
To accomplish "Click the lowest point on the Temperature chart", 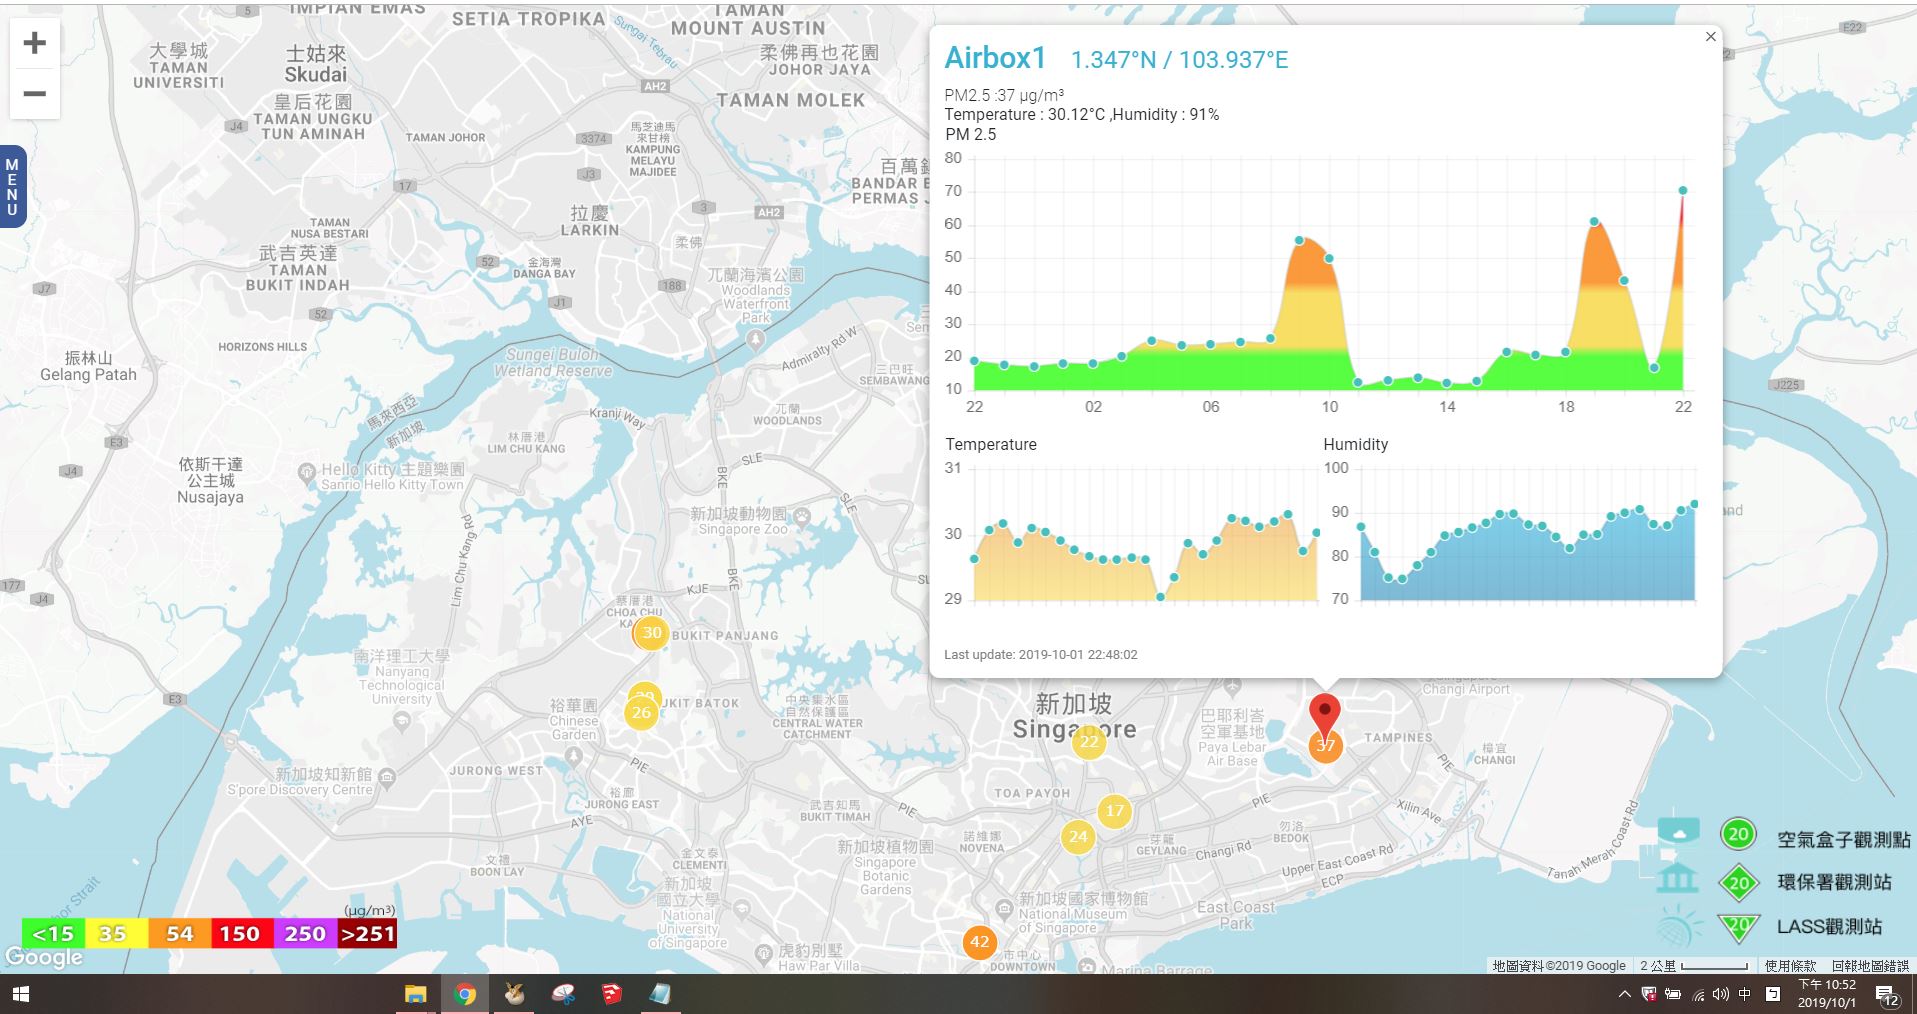I will click(x=1160, y=597).
